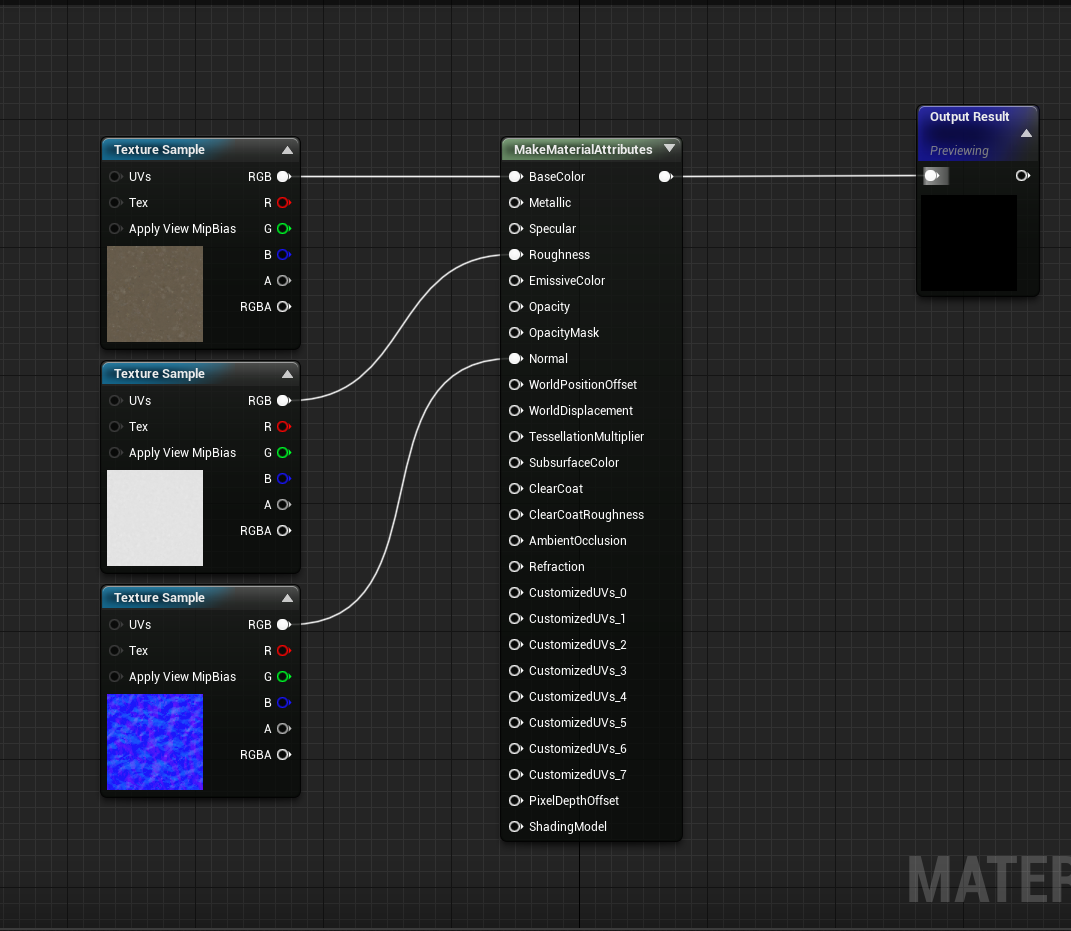Screen dimensions: 1071x931
Task: Click the RGBA output pin of middle Texture Sample
Action: pos(283,531)
